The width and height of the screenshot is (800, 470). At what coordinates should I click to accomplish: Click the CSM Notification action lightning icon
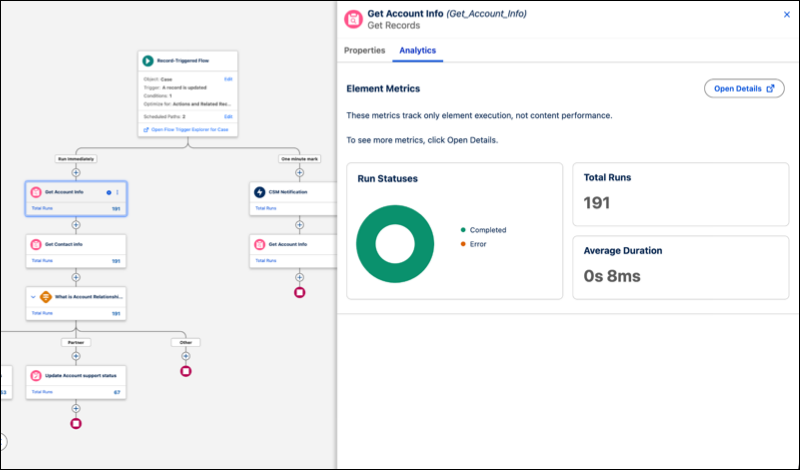[260, 192]
